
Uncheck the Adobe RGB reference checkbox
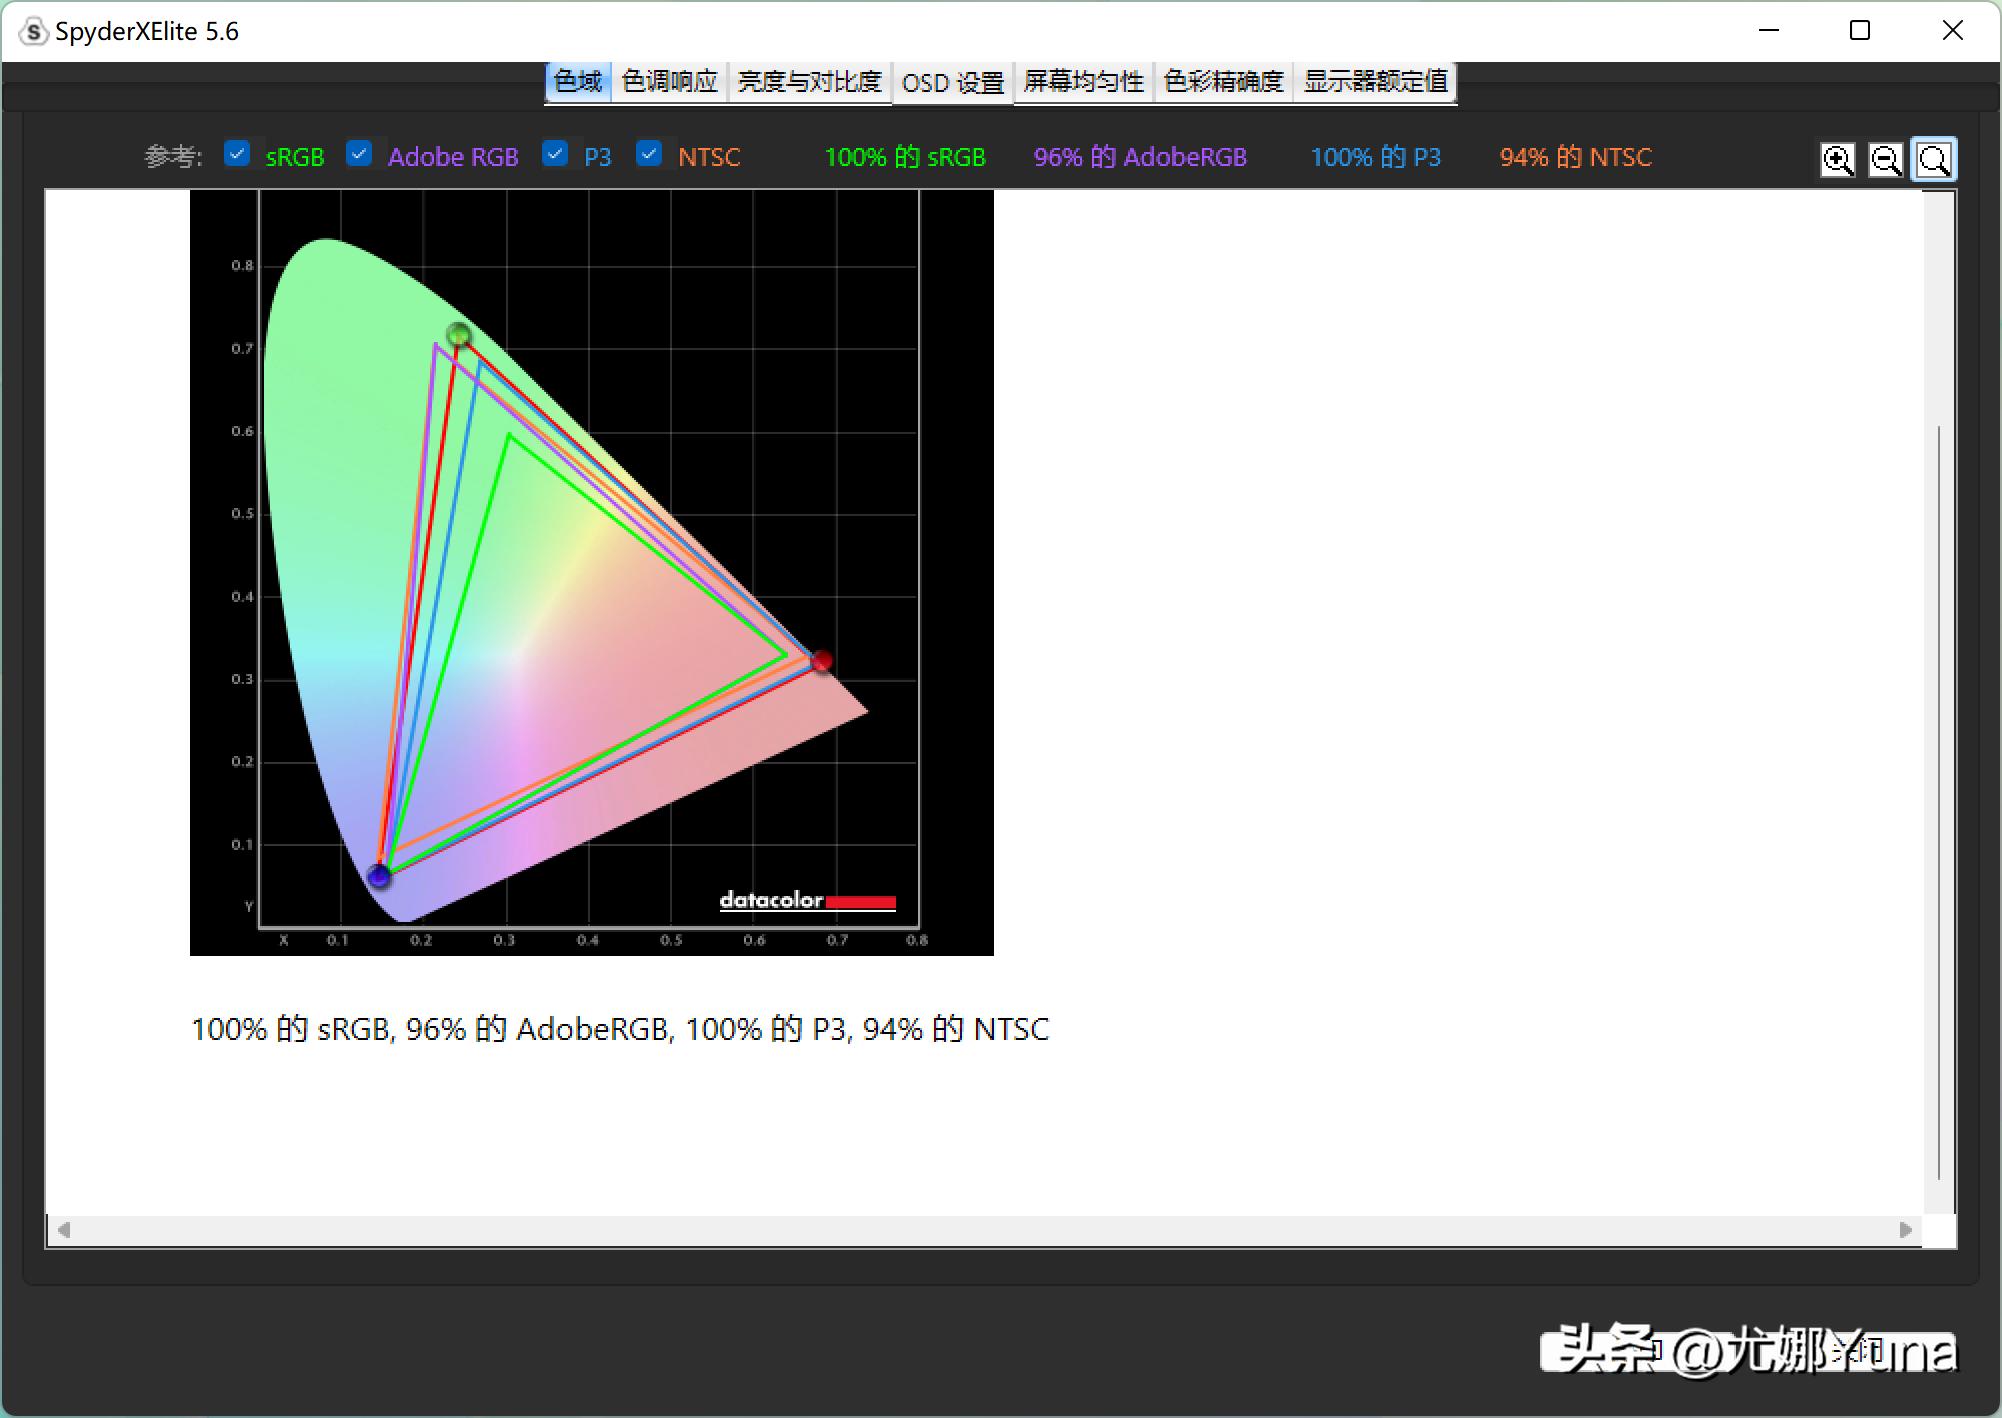359,154
